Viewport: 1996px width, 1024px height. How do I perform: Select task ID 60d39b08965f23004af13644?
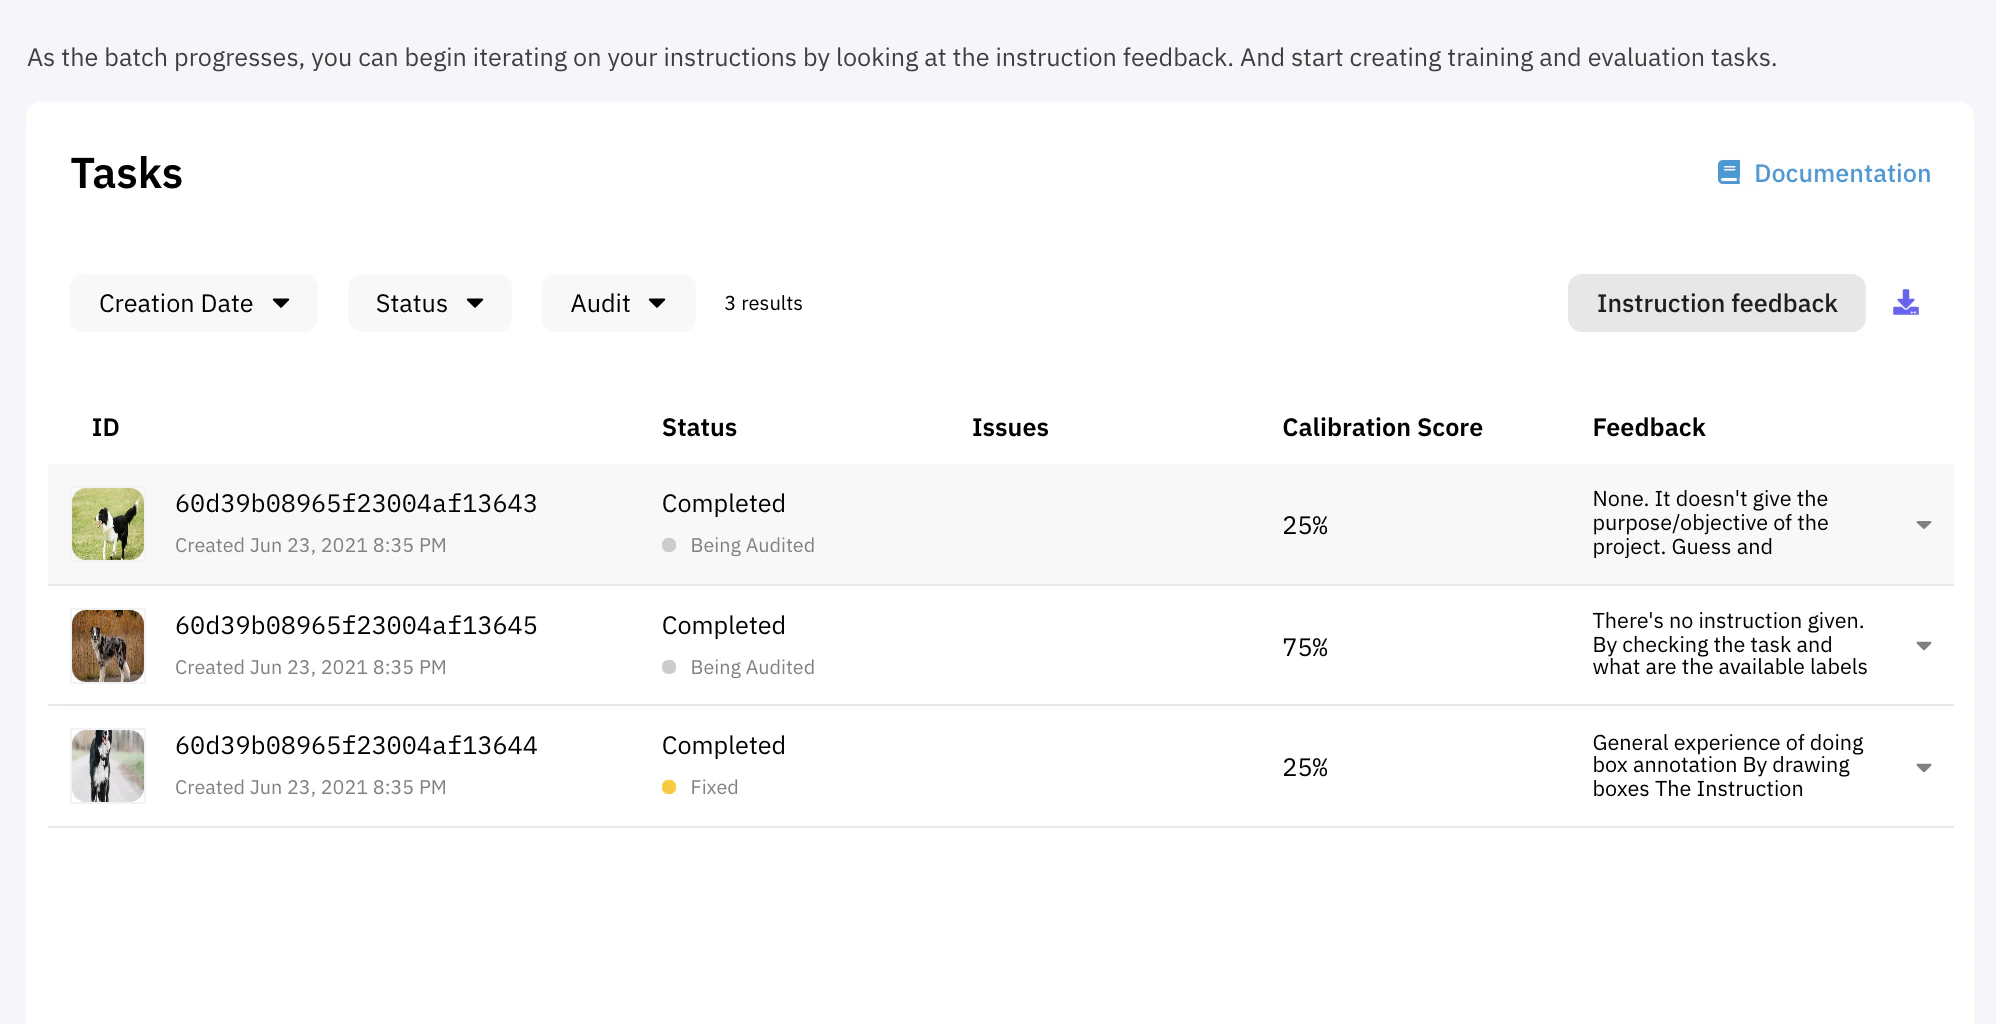tap(356, 746)
